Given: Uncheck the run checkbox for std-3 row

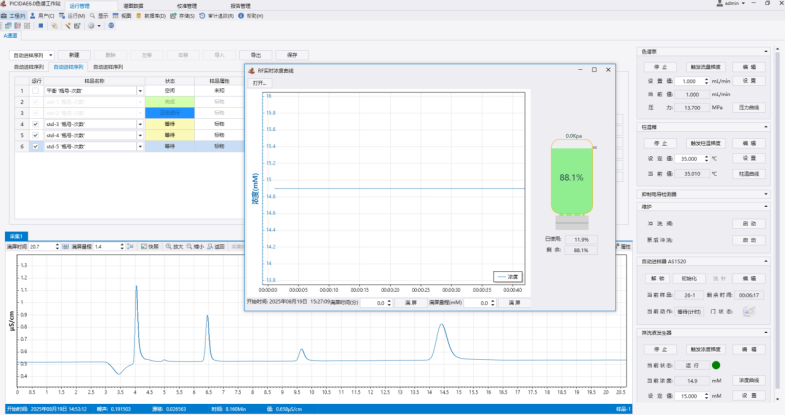Looking at the screenshot, I should [36, 124].
